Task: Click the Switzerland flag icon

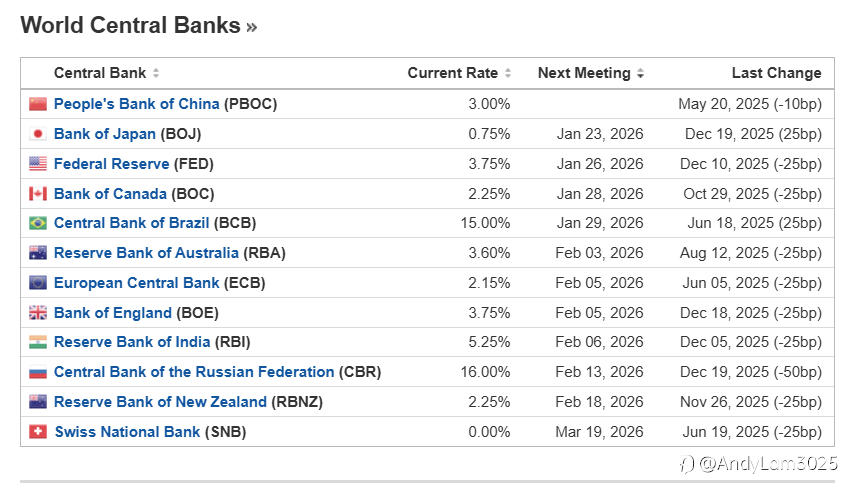Action: pos(38,432)
